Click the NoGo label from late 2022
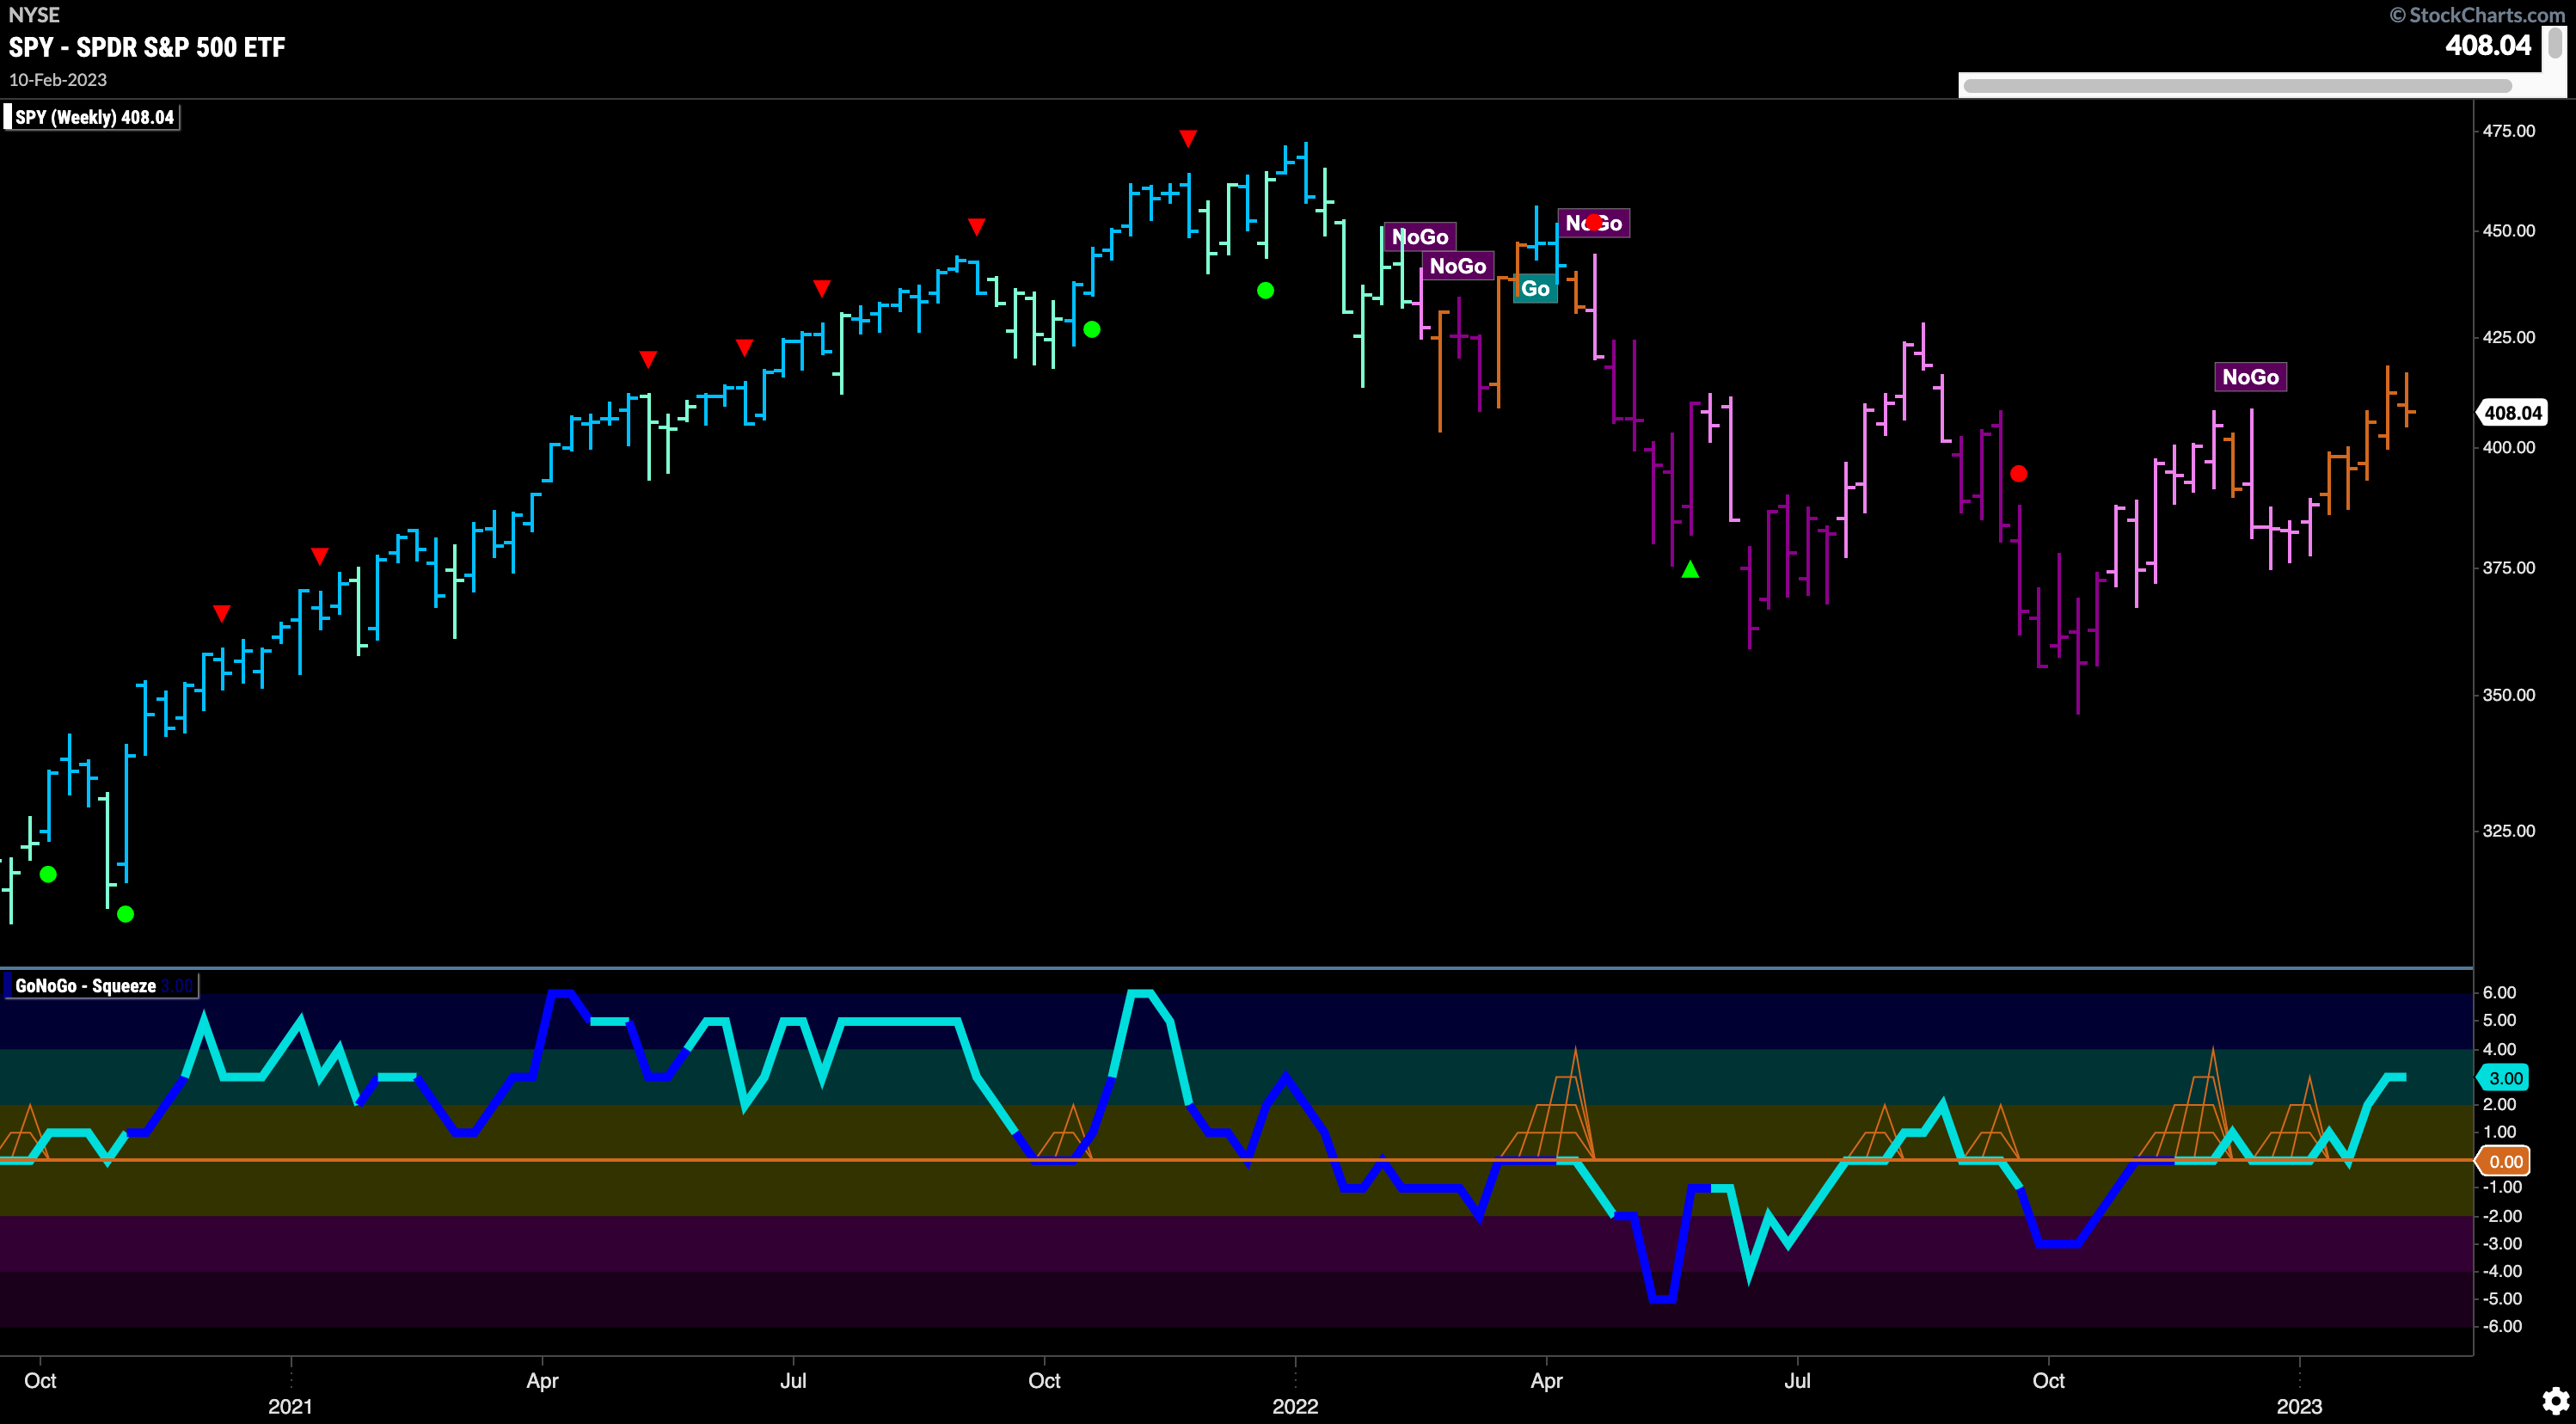The width and height of the screenshot is (2576, 1424). pos(2250,377)
